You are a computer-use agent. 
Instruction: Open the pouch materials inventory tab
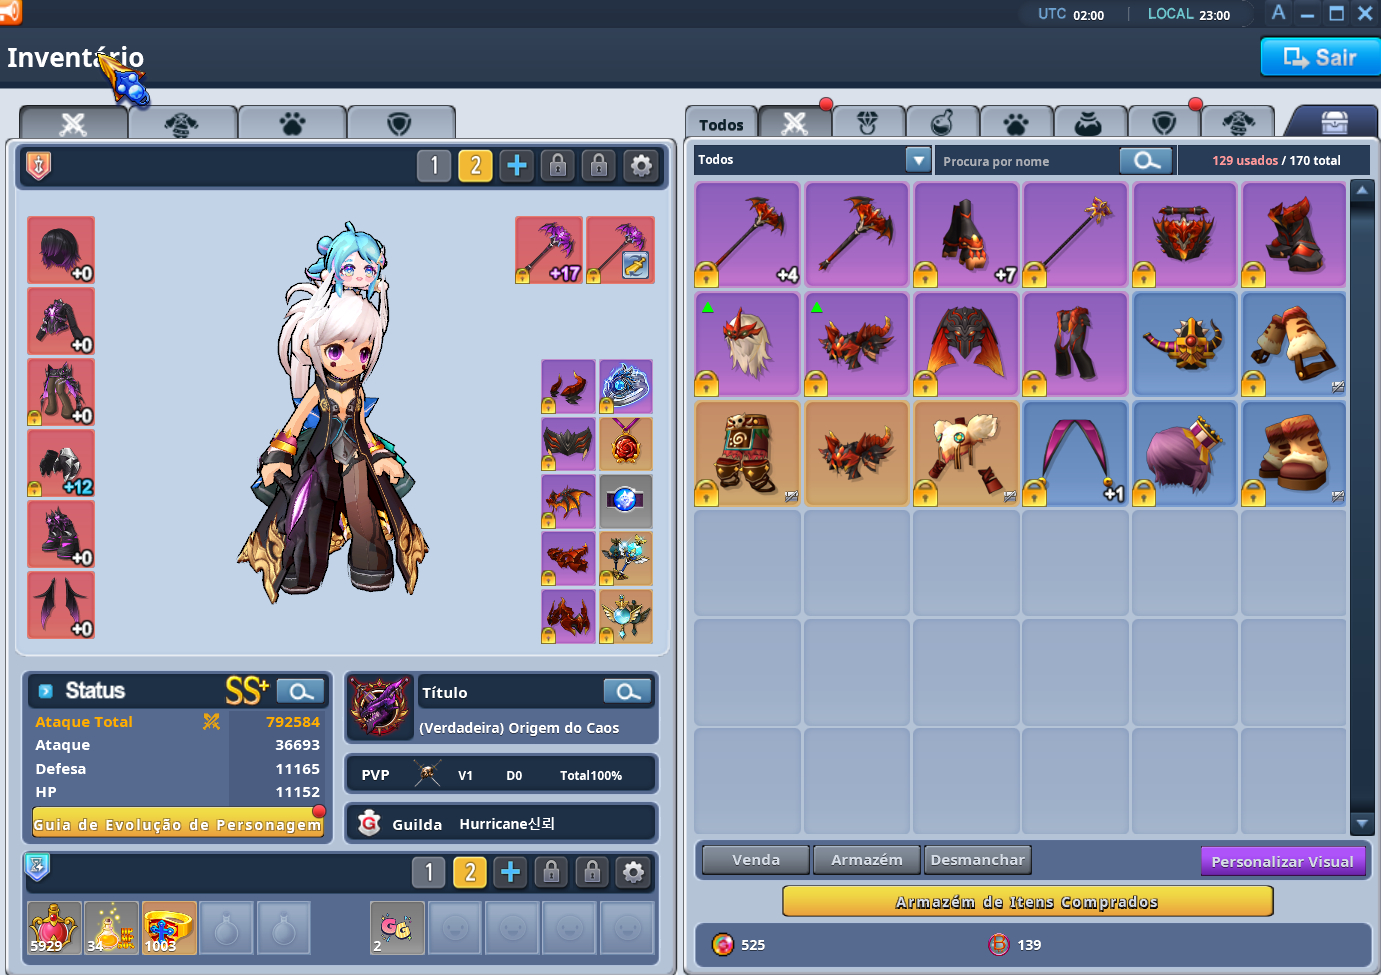(1089, 123)
